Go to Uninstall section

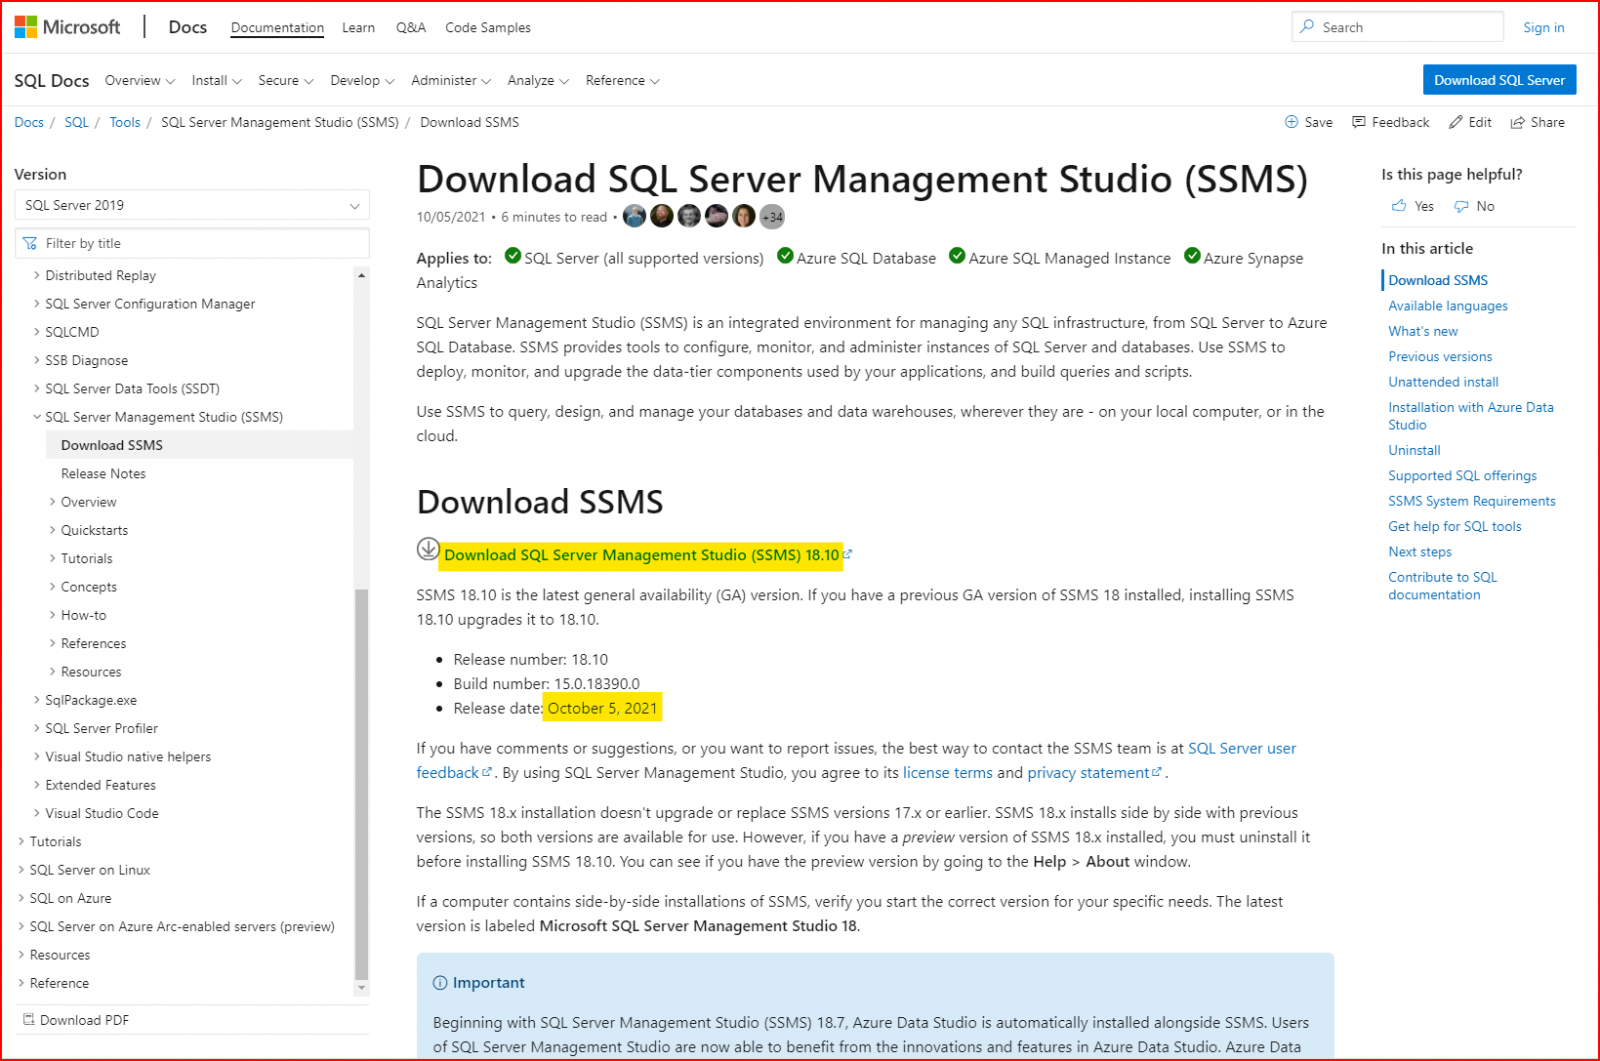1414,450
